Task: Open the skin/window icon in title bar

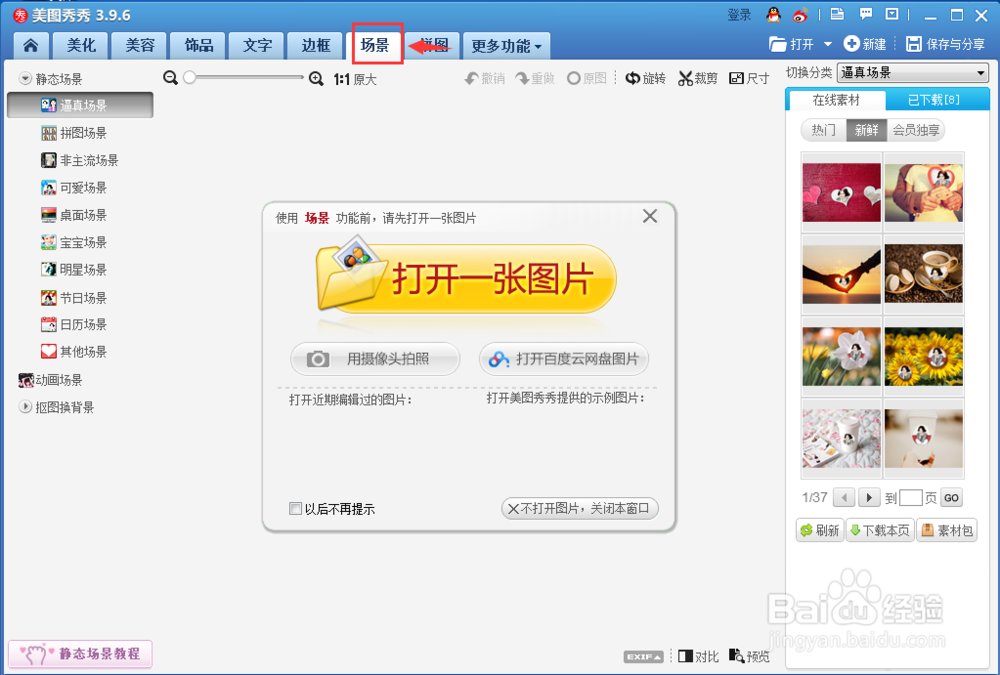Action: pos(837,14)
